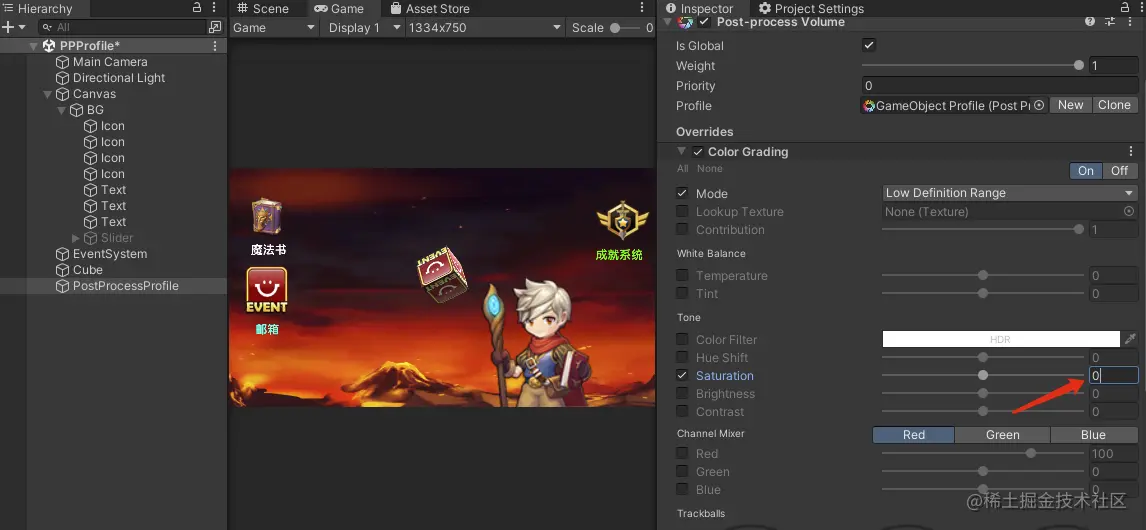The image size is (1146, 530).
Task: Open the Lookup Texture object picker icon
Action: 1129,211
